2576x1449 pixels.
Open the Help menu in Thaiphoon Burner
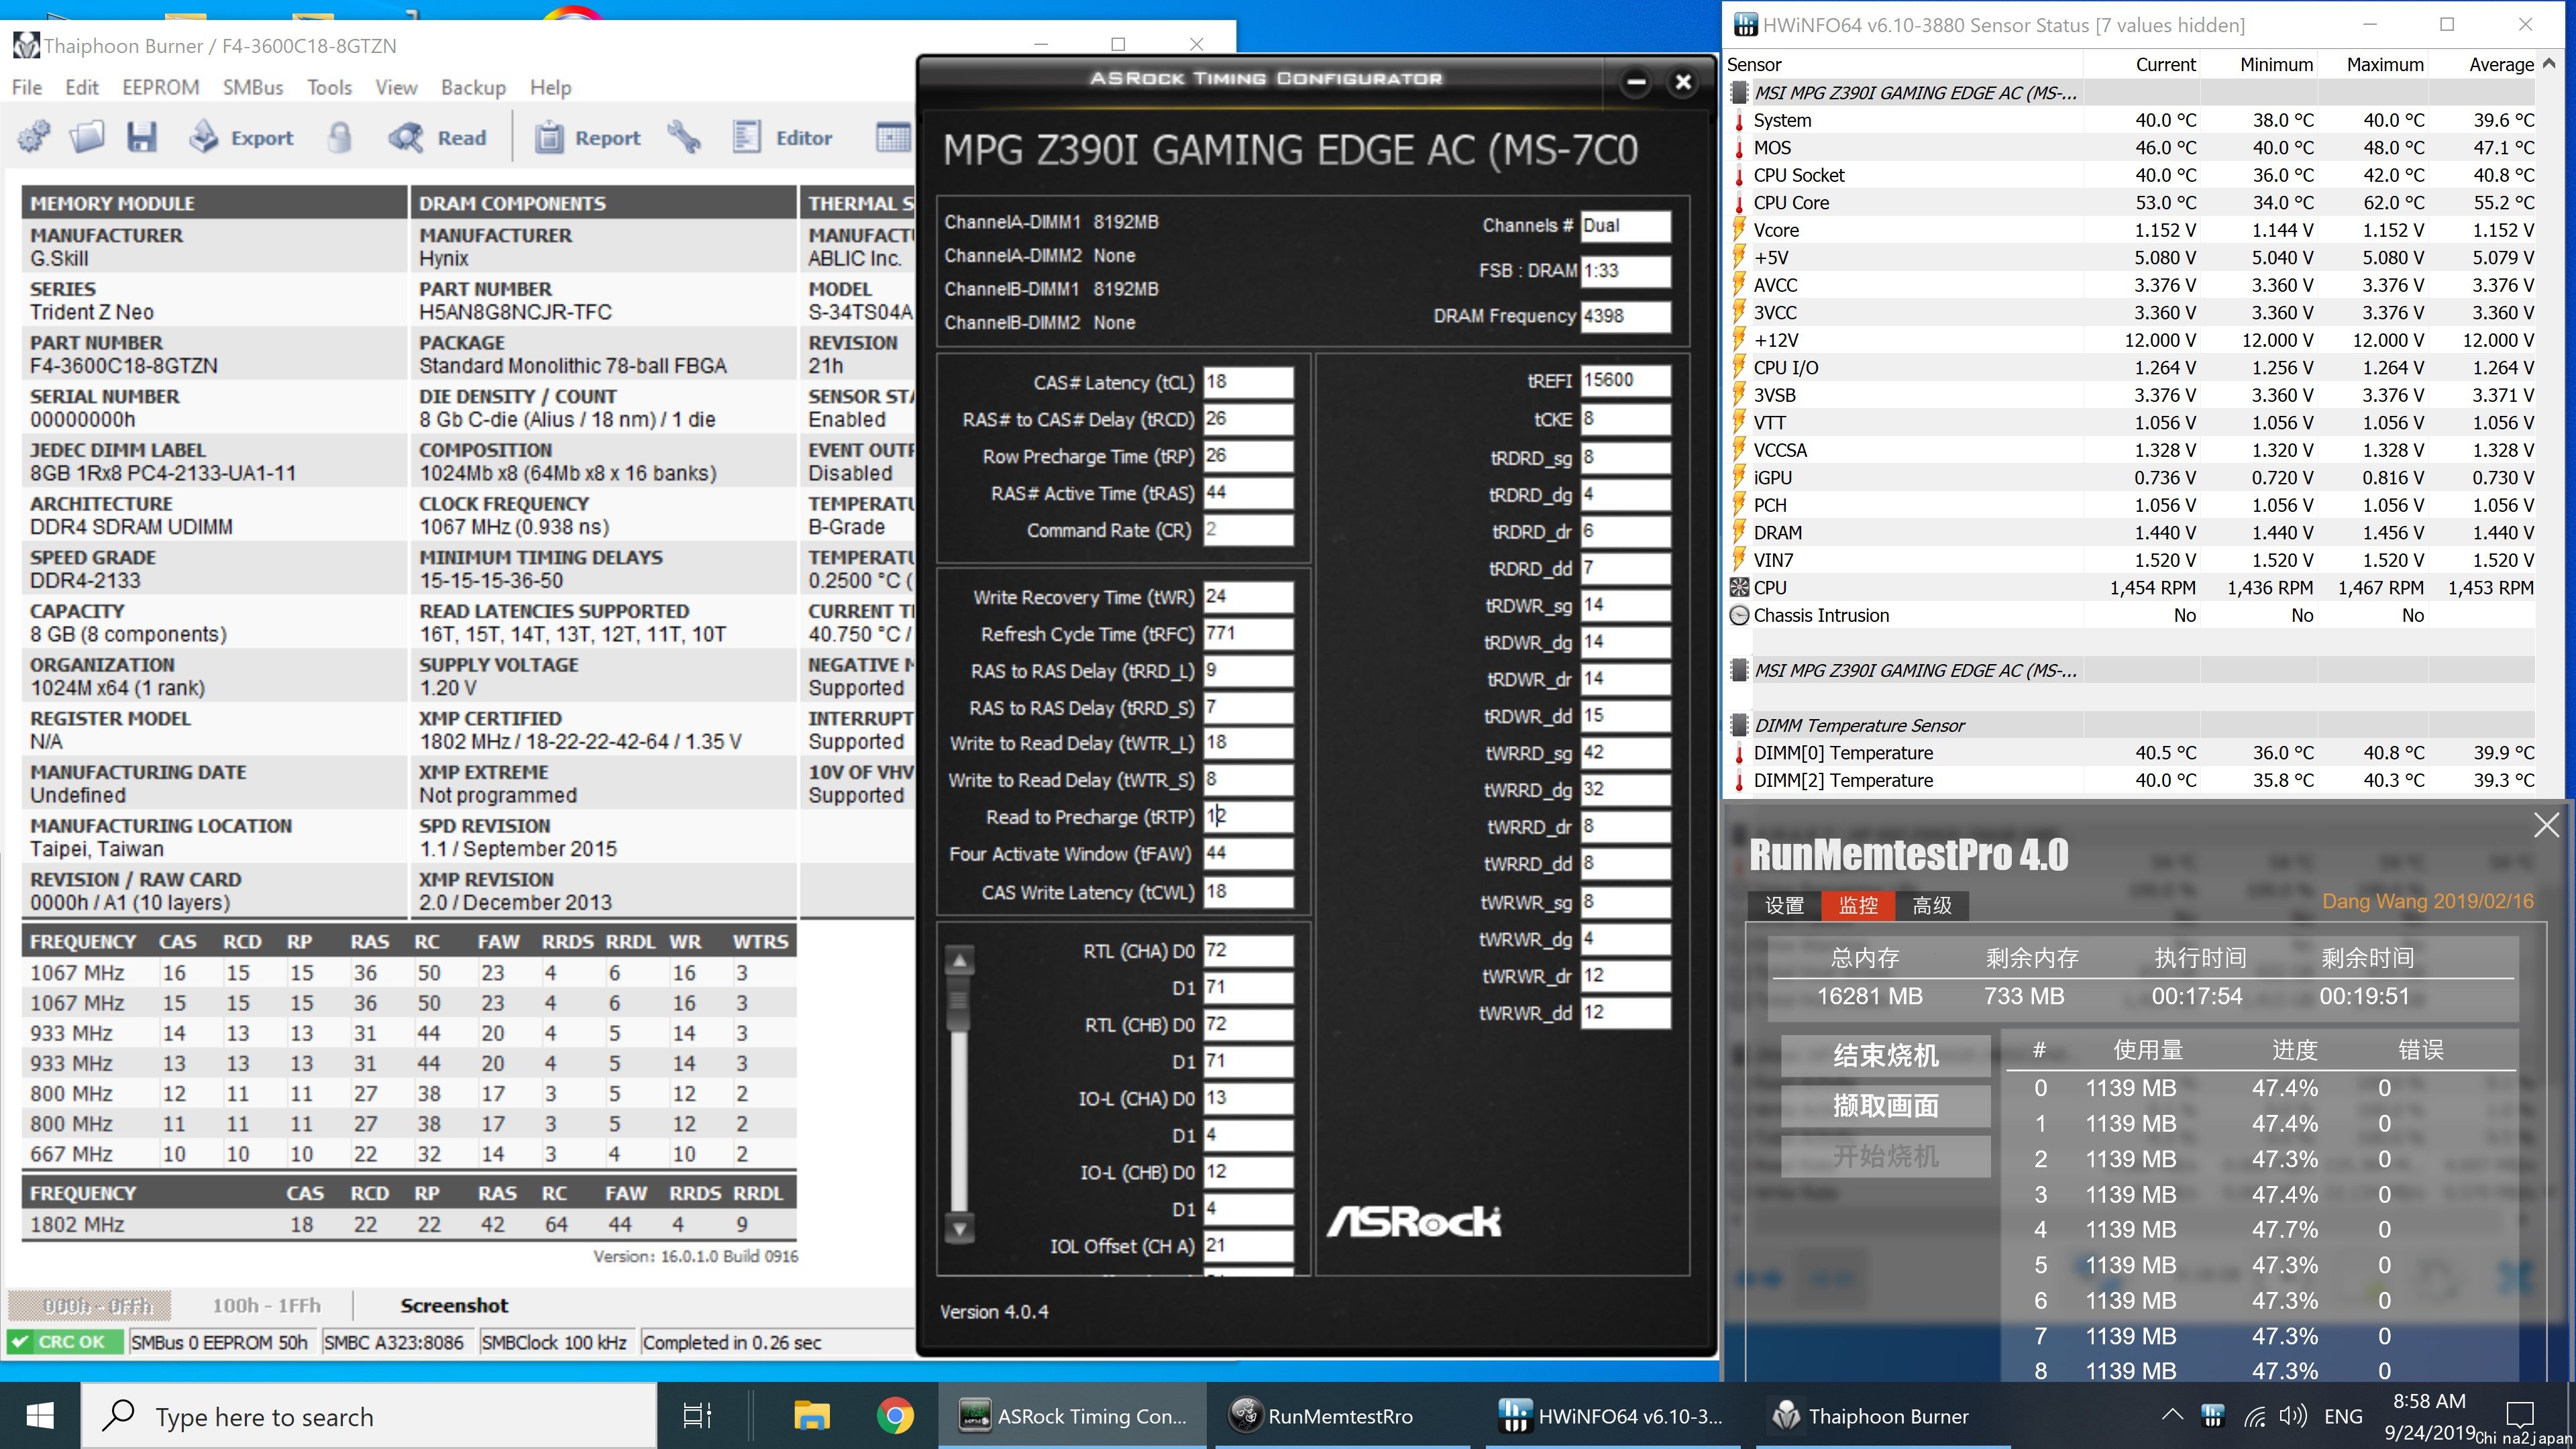click(x=550, y=87)
